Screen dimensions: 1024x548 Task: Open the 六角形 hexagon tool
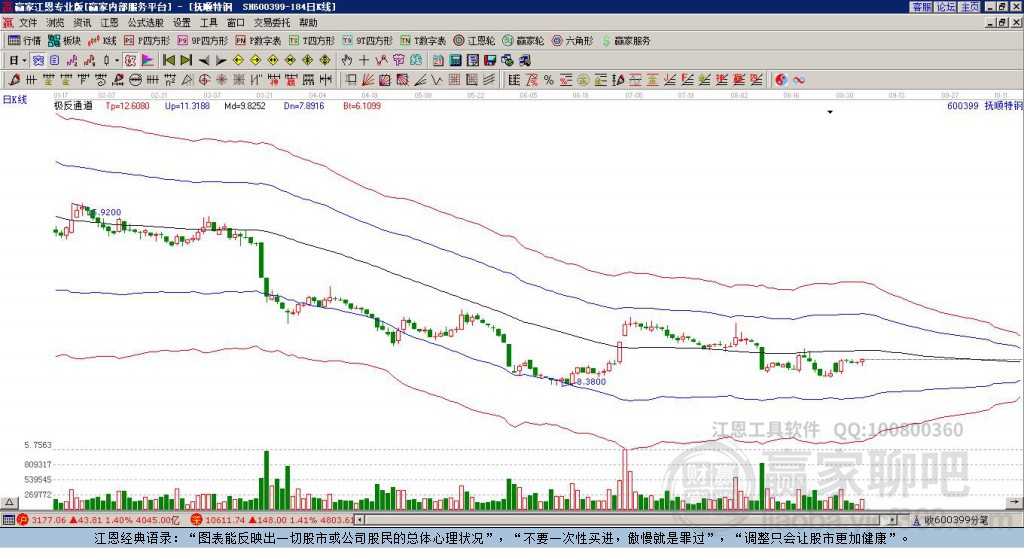point(572,40)
